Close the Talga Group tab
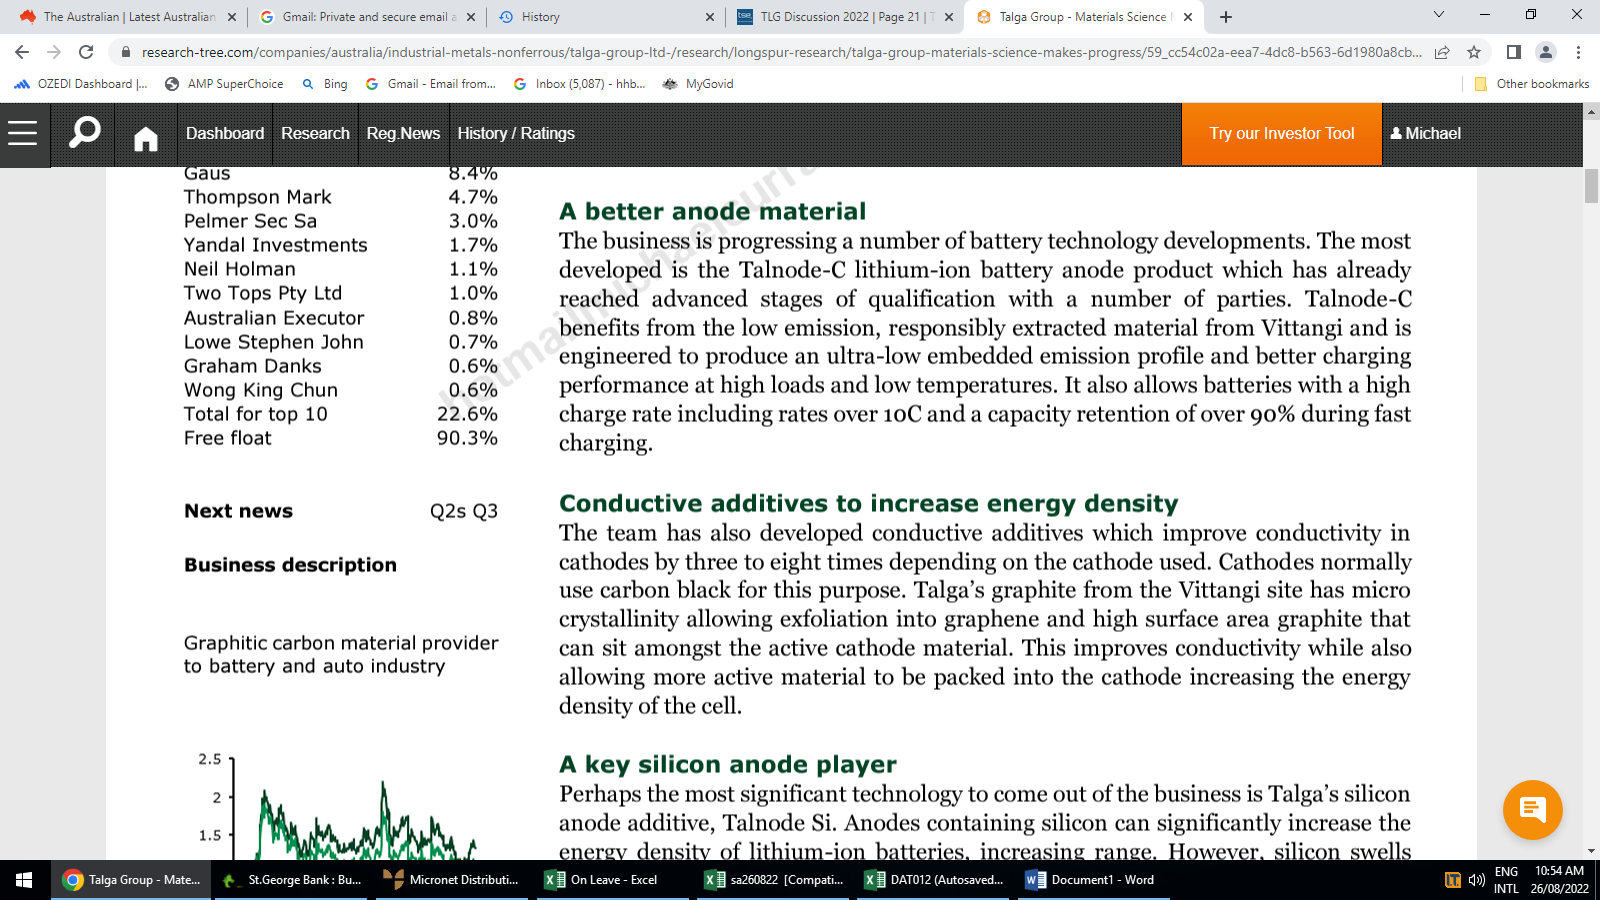This screenshot has width=1600, height=900. click(1188, 17)
